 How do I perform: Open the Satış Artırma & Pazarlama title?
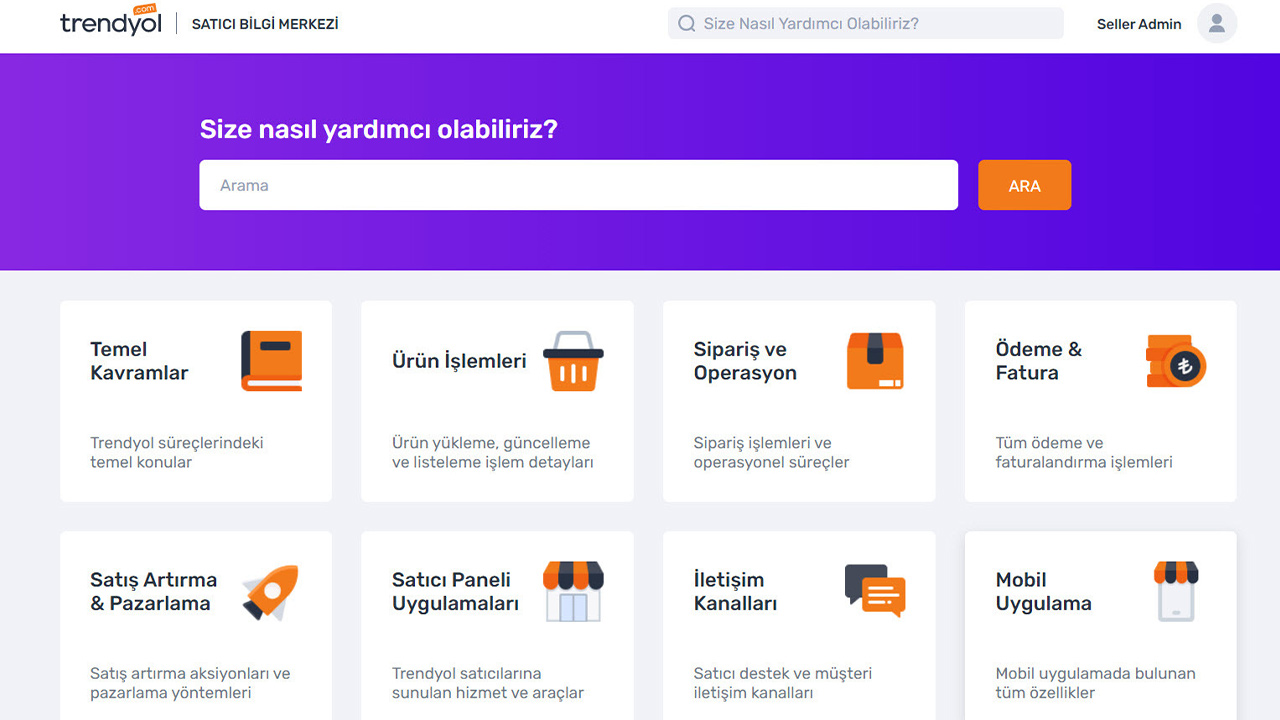pos(153,592)
